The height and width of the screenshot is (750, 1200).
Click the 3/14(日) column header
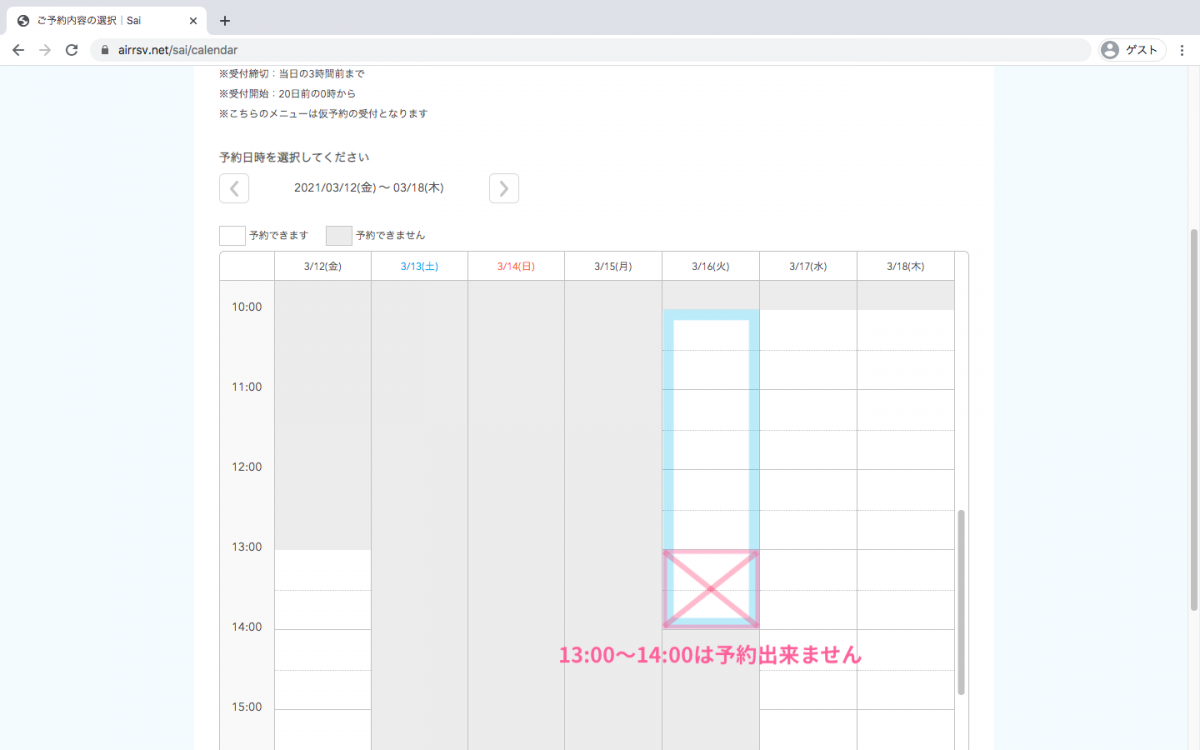tap(516, 267)
